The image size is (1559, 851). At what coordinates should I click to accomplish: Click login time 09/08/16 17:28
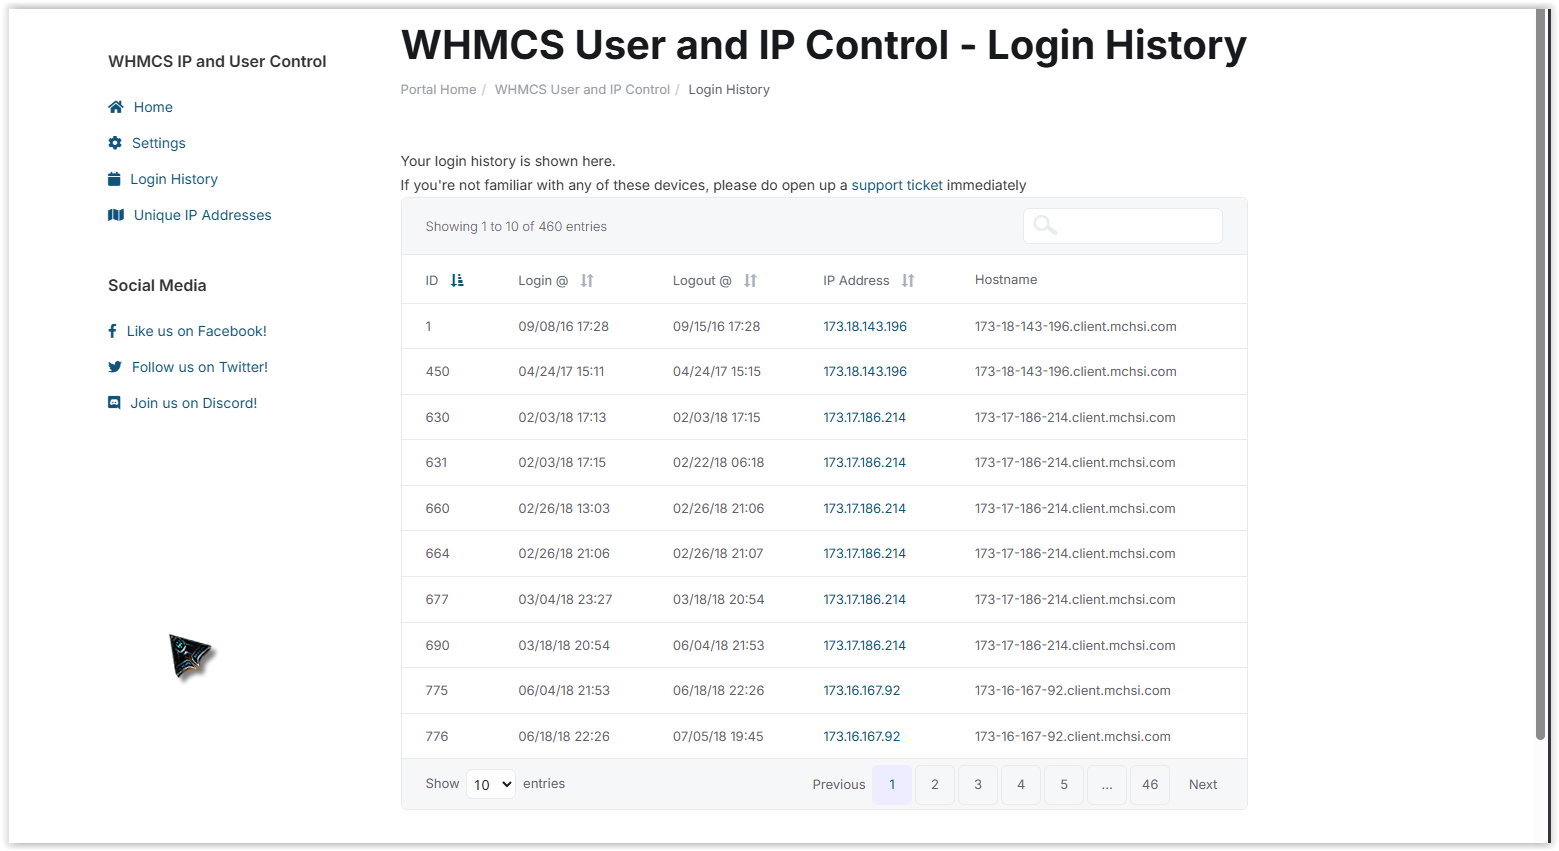[x=563, y=326]
